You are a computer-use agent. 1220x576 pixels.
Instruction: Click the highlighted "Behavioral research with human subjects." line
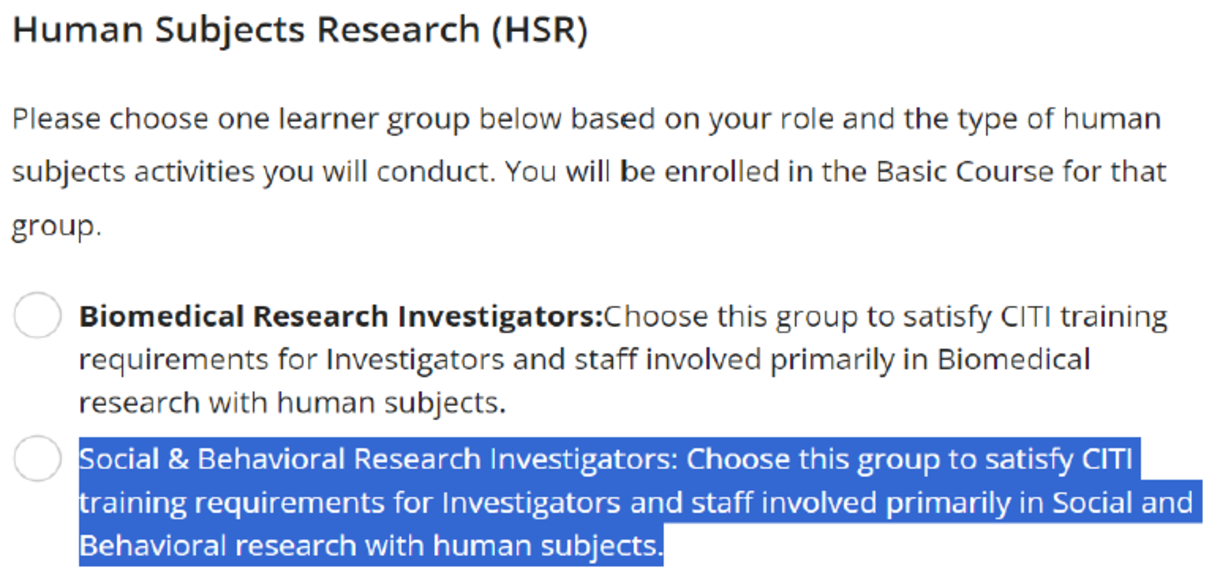click(370, 546)
